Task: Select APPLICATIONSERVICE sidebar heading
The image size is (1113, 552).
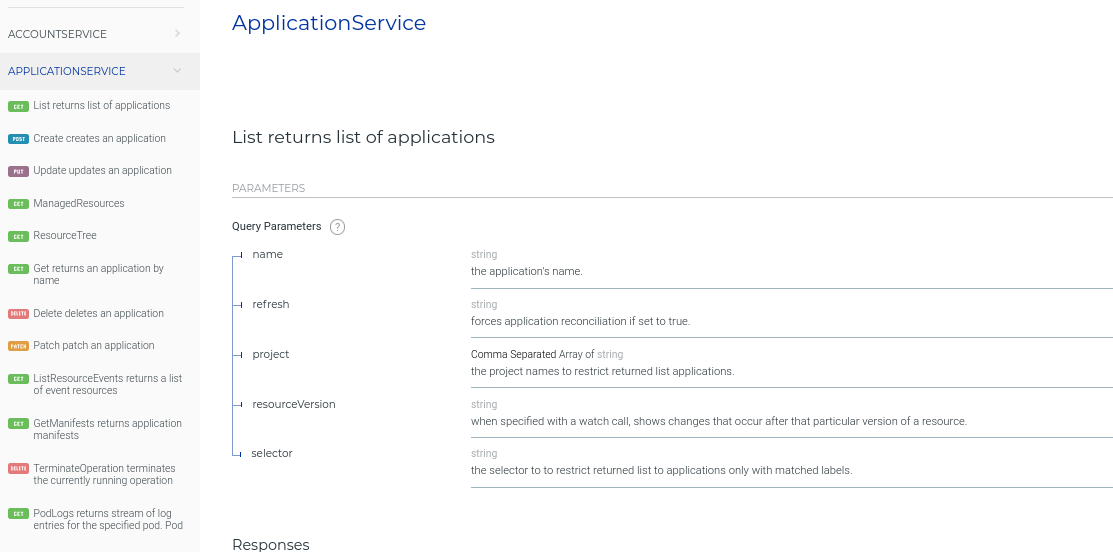Action: pyautogui.click(x=67, y=71)
